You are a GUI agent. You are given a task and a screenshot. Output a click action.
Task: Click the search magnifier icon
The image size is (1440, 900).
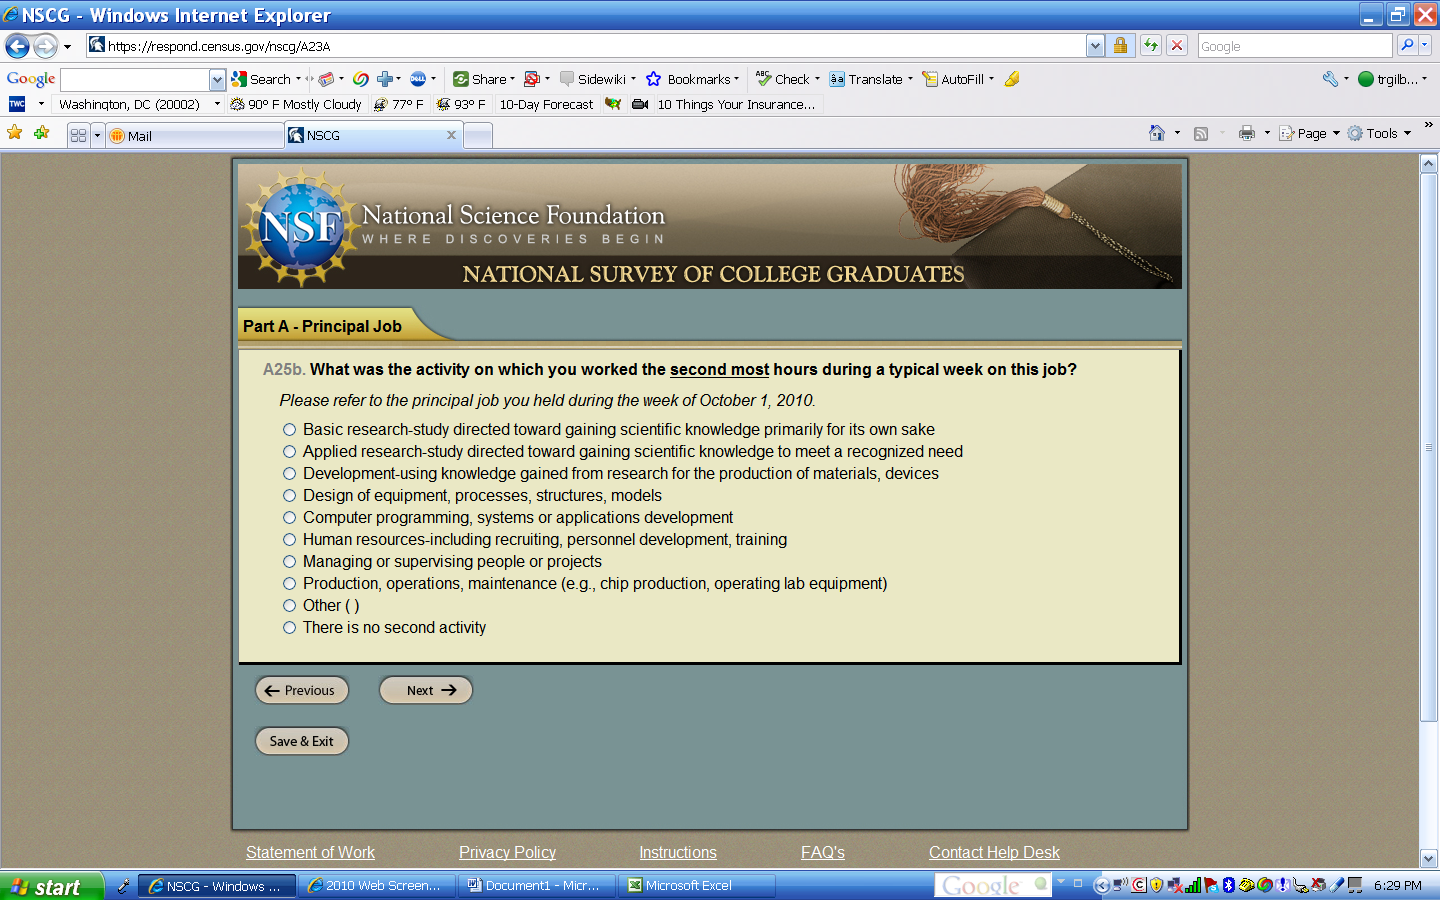tap(1406, 45)
